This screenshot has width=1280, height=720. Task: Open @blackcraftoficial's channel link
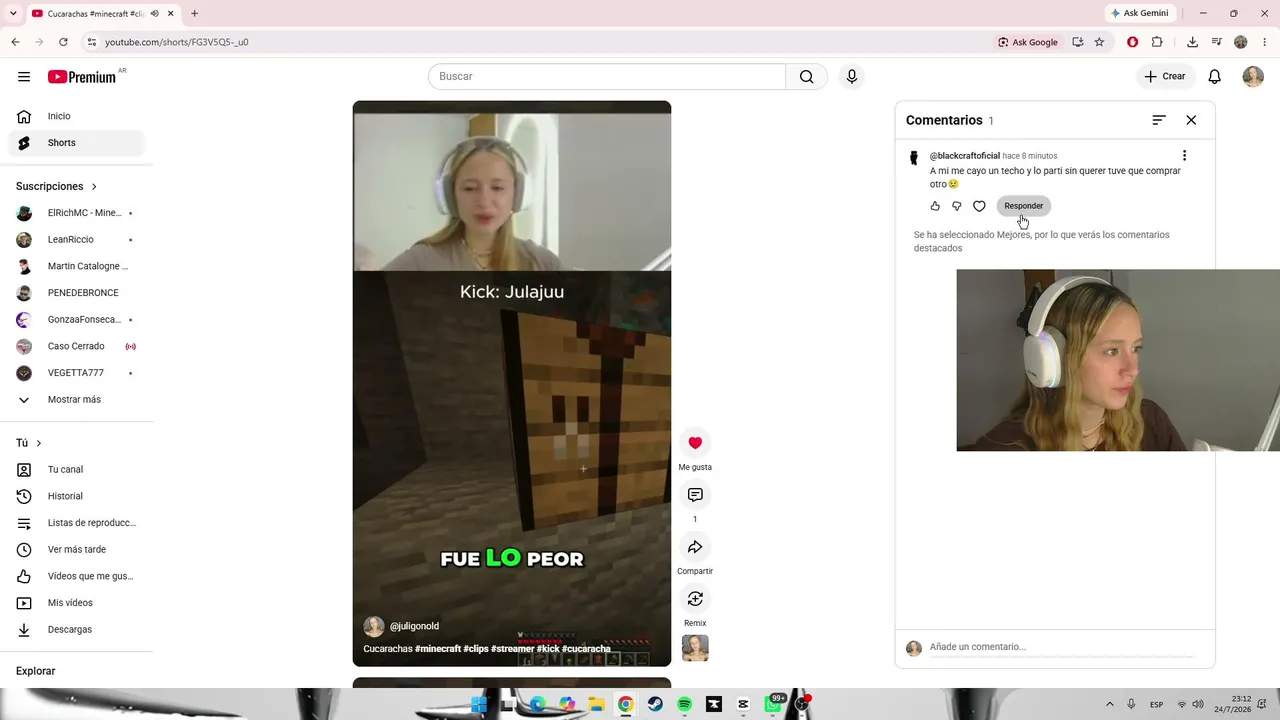[964, 156]
